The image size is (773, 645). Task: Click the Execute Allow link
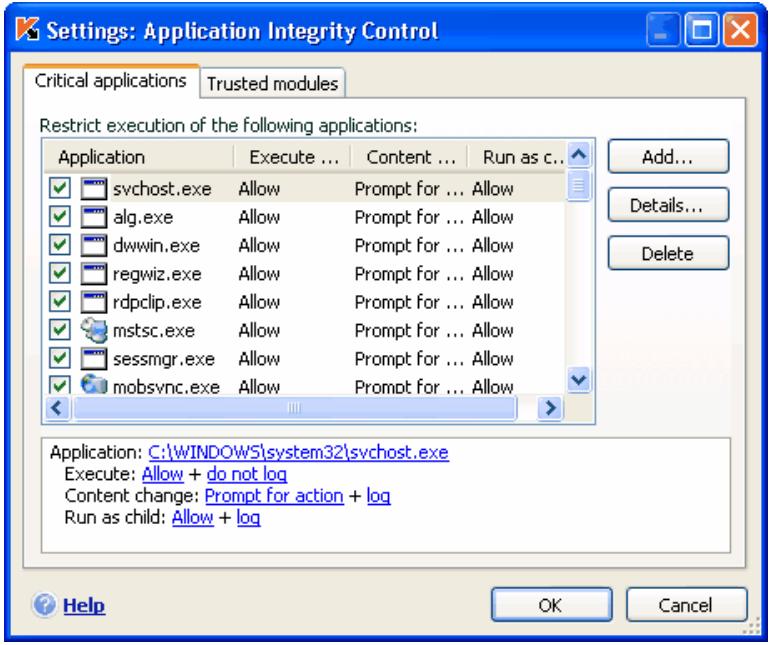pos(163,474)
